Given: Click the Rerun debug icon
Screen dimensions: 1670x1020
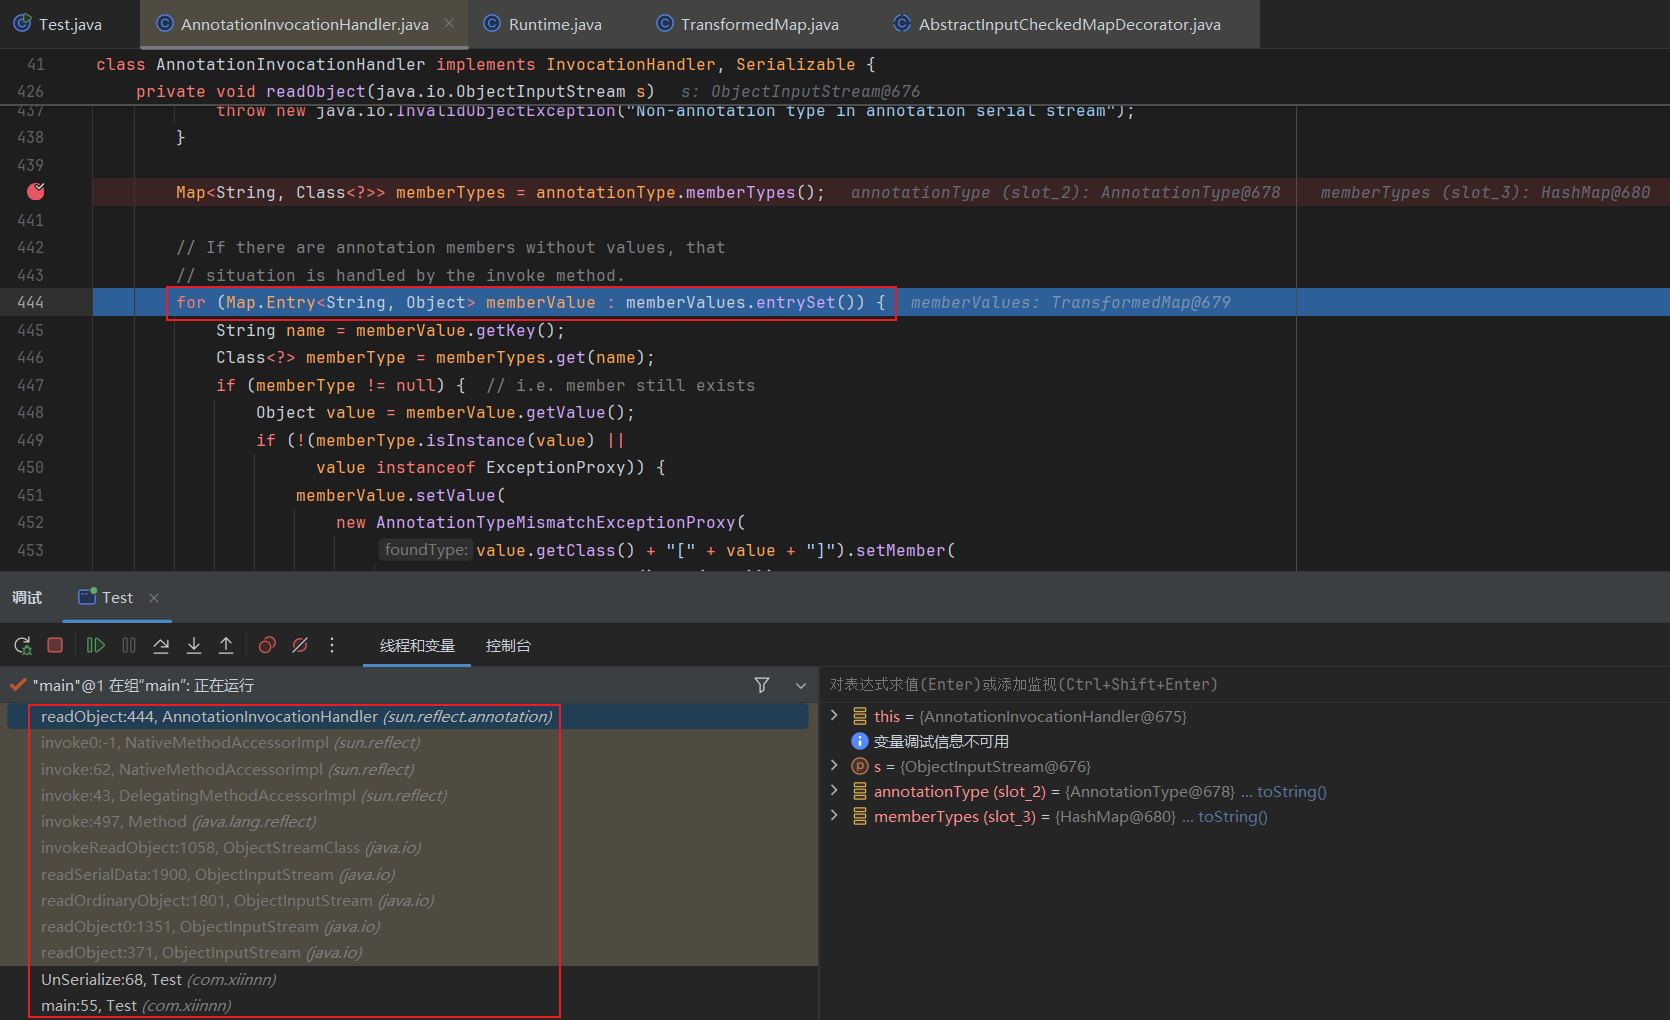Looking at the screenshot, I should (22, 646).
